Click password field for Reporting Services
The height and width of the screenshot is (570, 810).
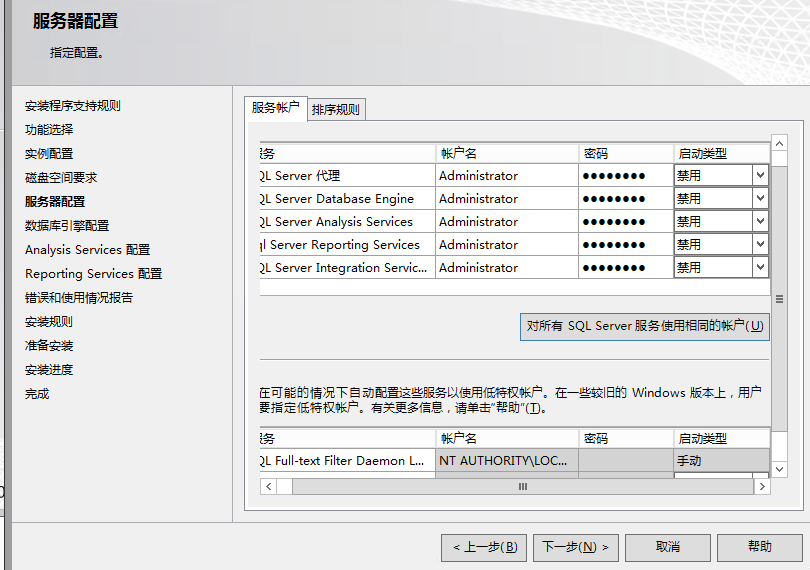click(x=626, y=244)
